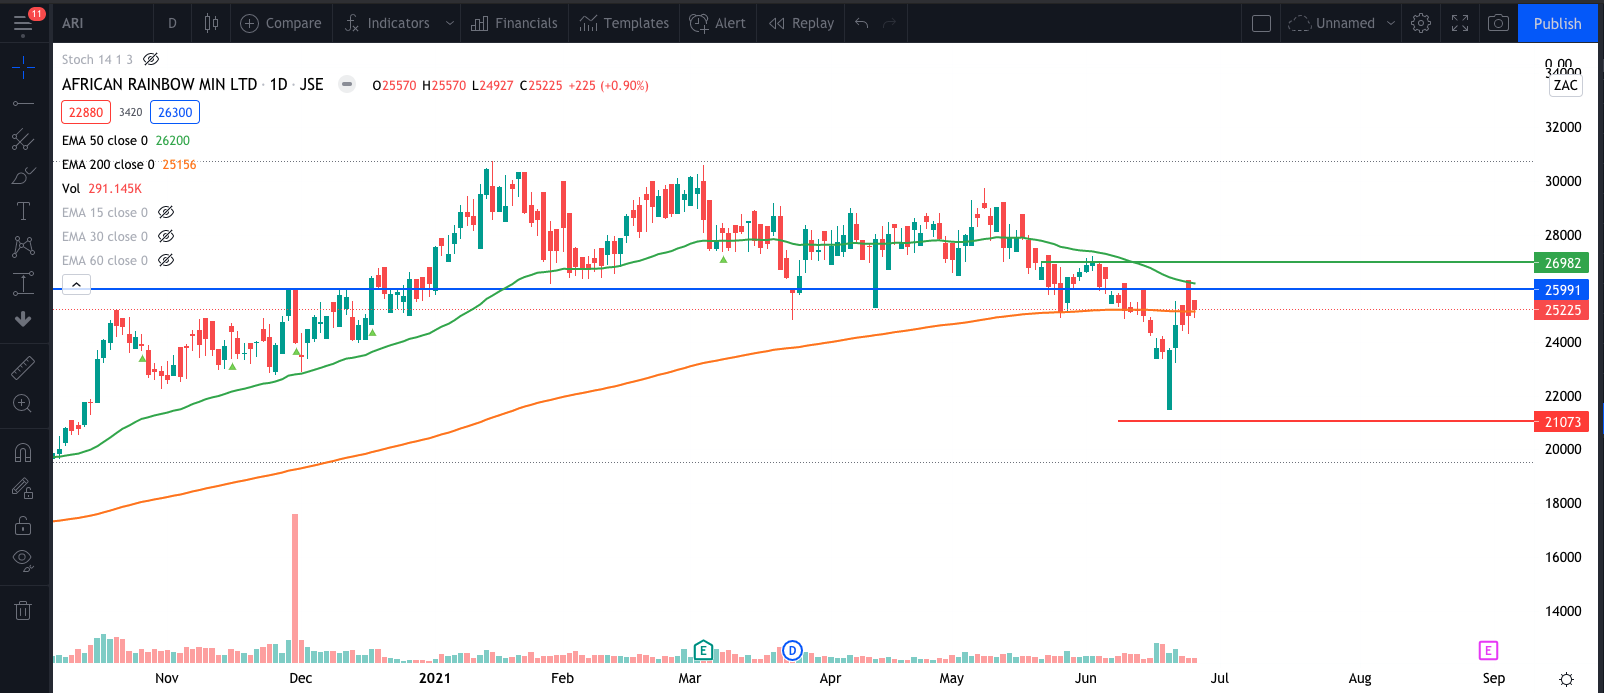Enter fullscreen mode
The height and width of the screenshot is (693, 1604).
1460,23
